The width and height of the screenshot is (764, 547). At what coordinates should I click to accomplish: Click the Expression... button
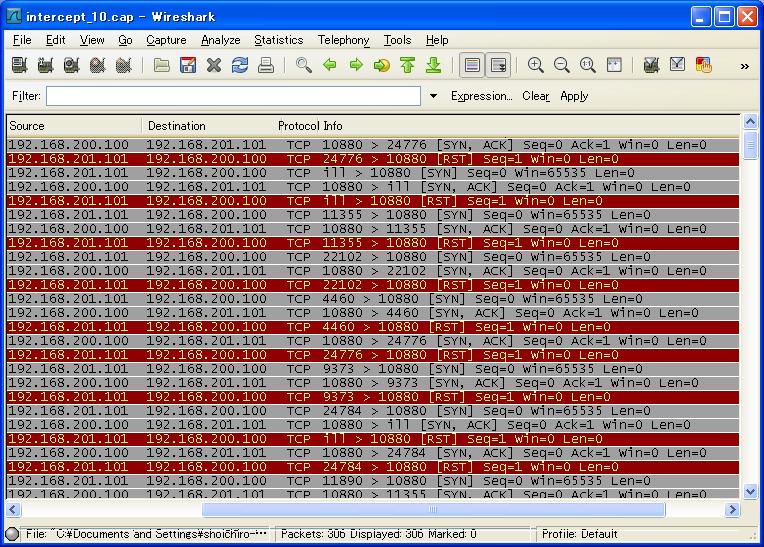(481, 96)
